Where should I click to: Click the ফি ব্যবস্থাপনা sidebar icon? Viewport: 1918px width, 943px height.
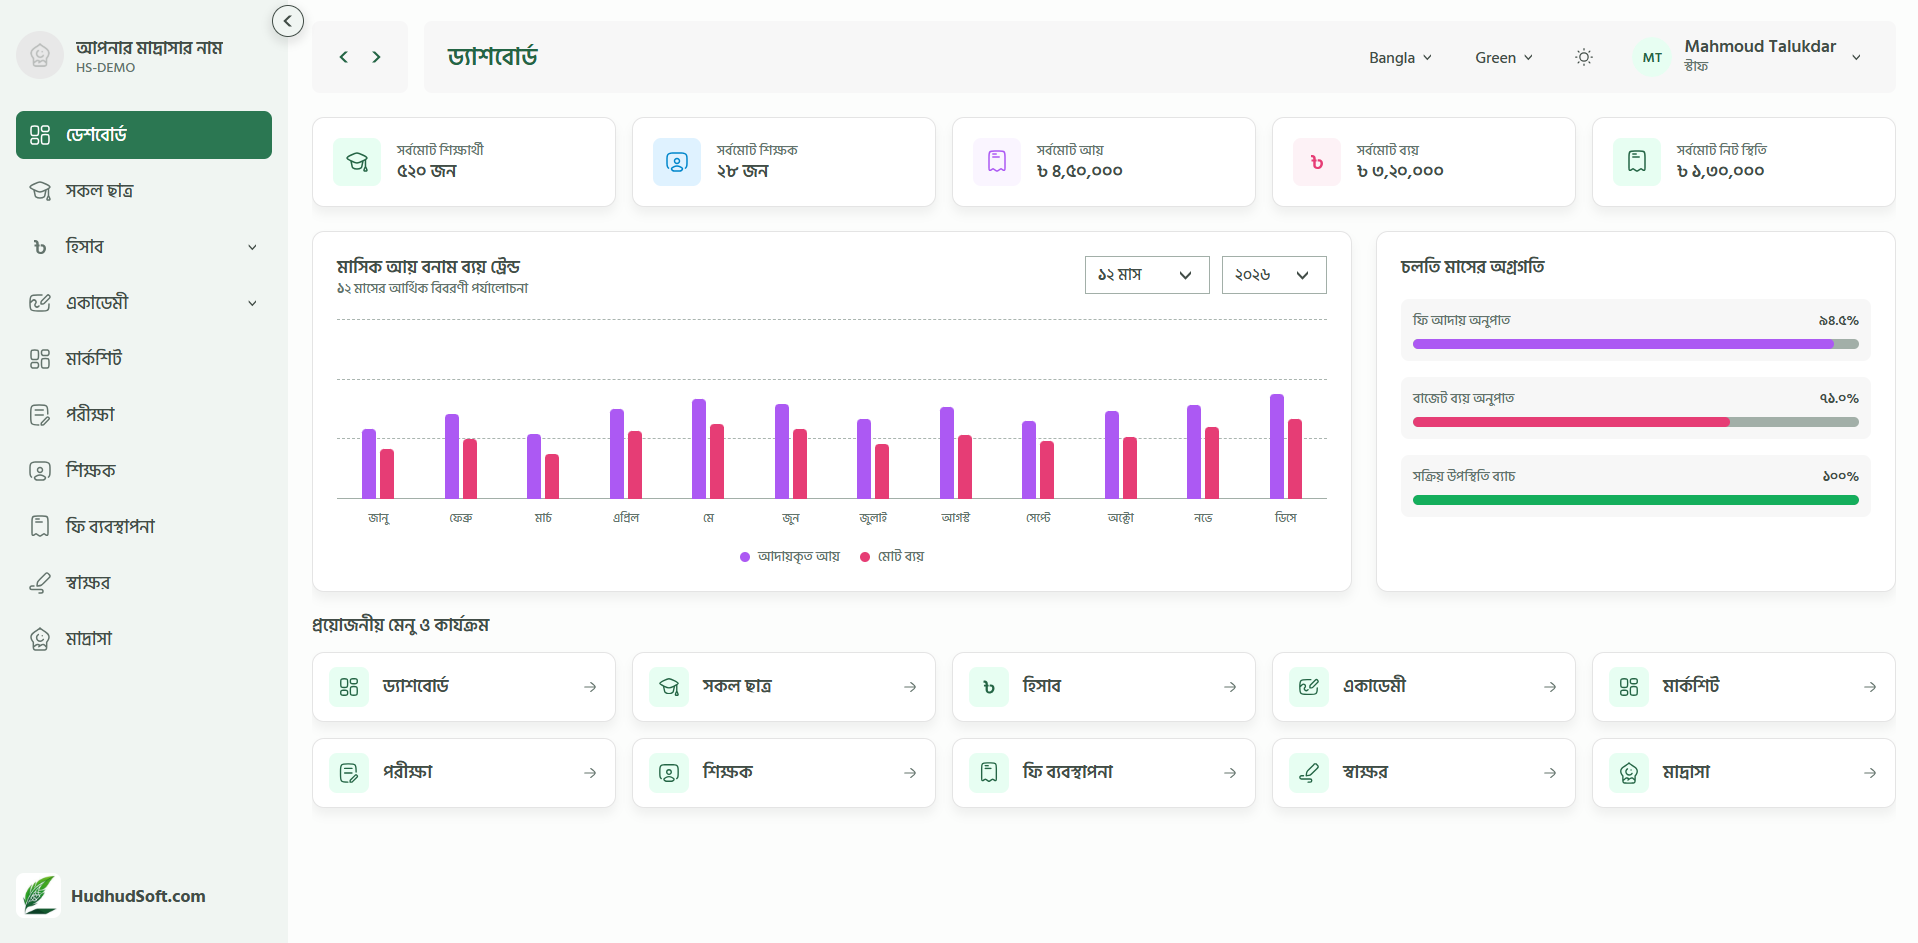tap(40, 527)
